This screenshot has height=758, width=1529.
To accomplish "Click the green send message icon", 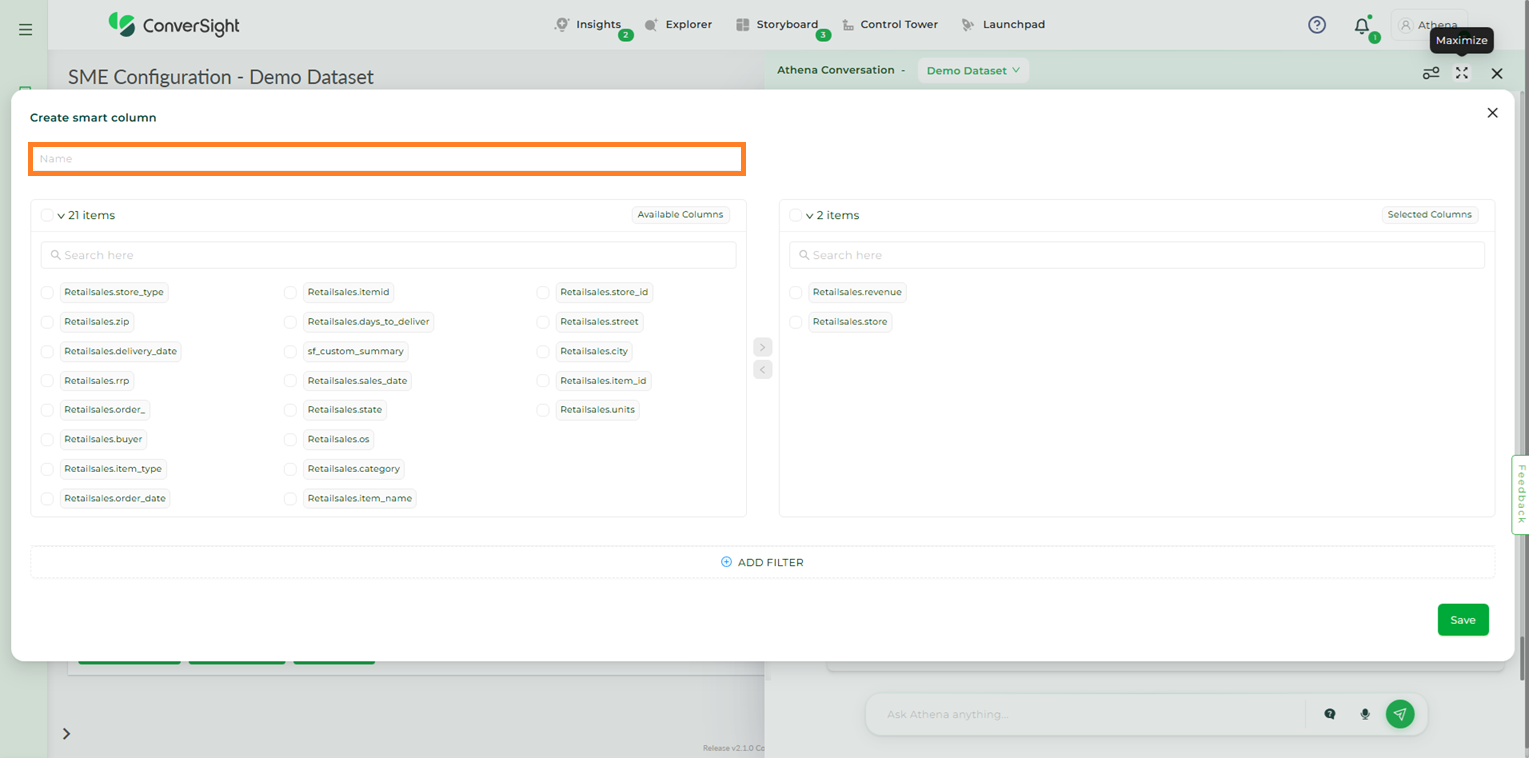I will (1400, 714).
